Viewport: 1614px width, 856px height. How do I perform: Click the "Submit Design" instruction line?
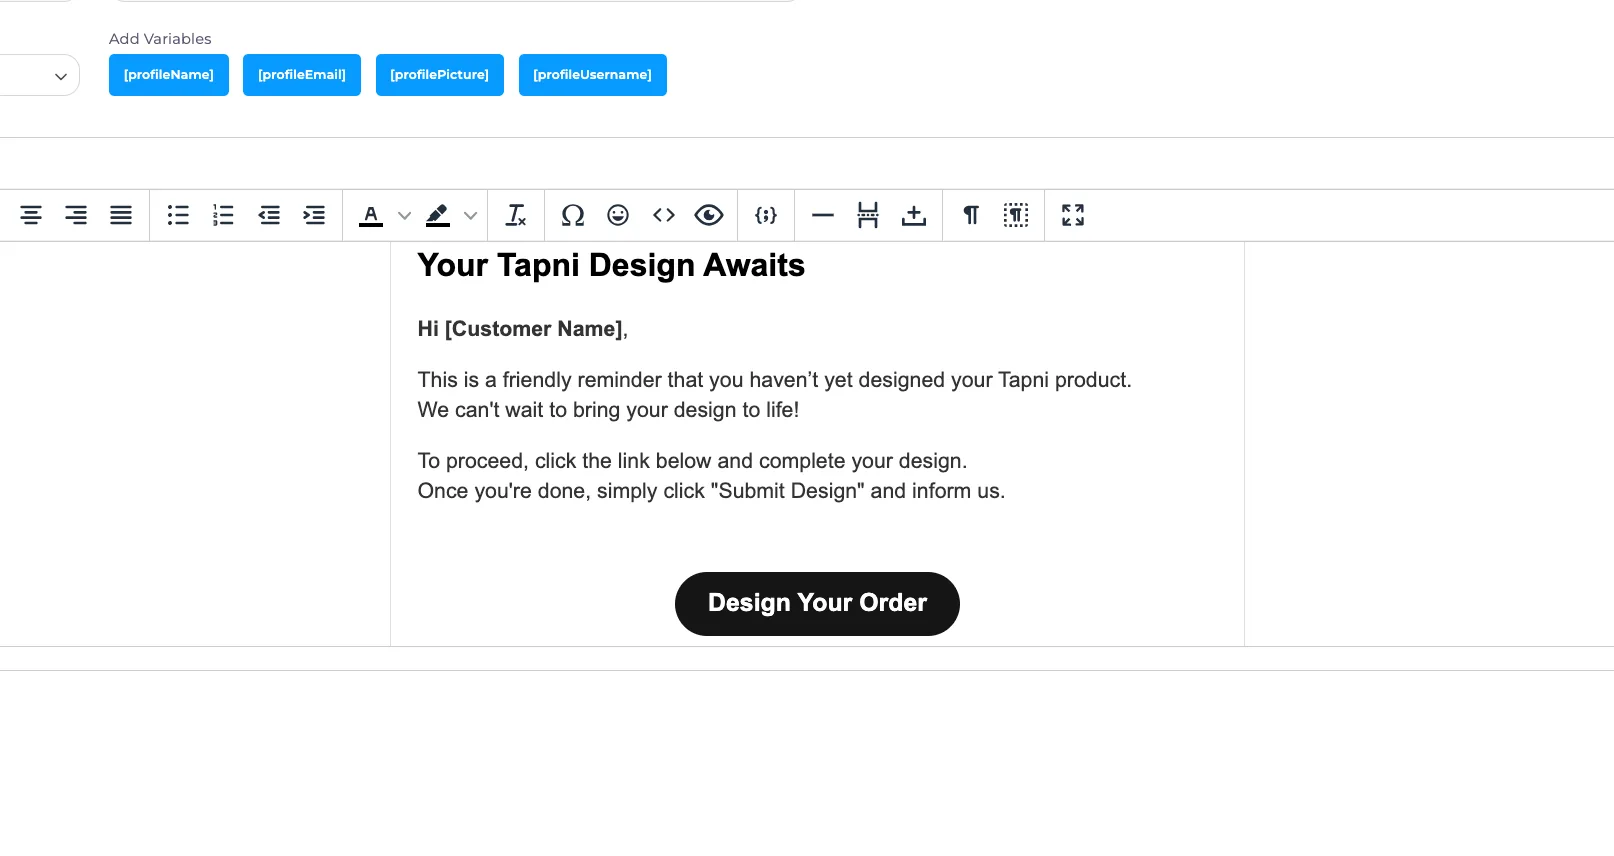(x=711, y=491)
